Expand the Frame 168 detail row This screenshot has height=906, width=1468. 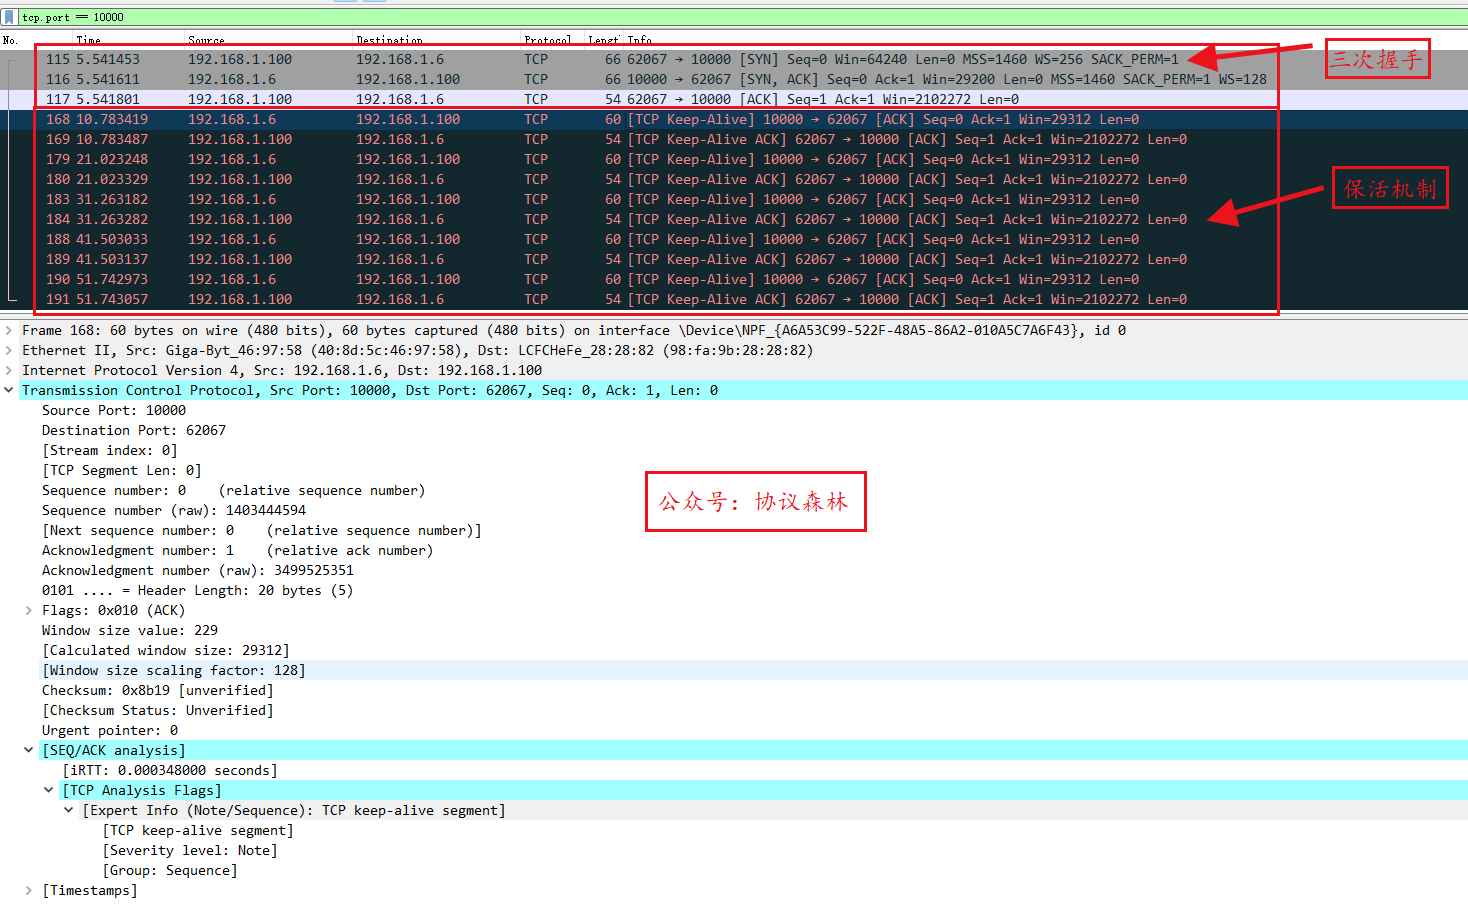coord(9,330)
